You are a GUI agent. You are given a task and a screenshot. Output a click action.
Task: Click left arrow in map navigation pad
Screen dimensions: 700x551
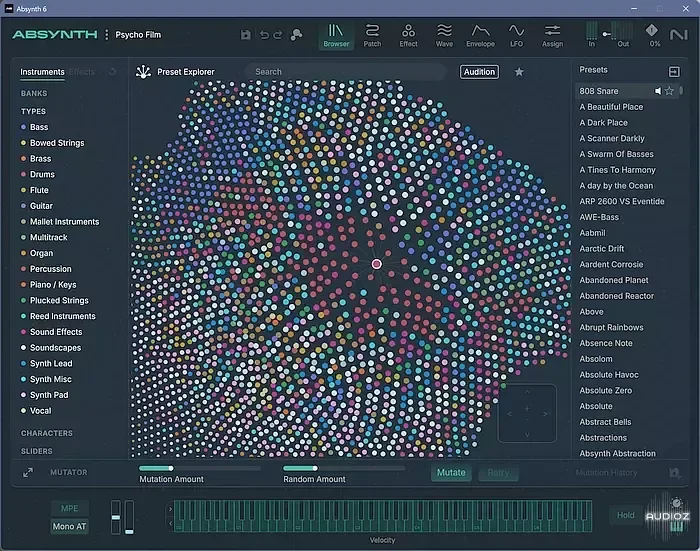[x=509, y=414]
